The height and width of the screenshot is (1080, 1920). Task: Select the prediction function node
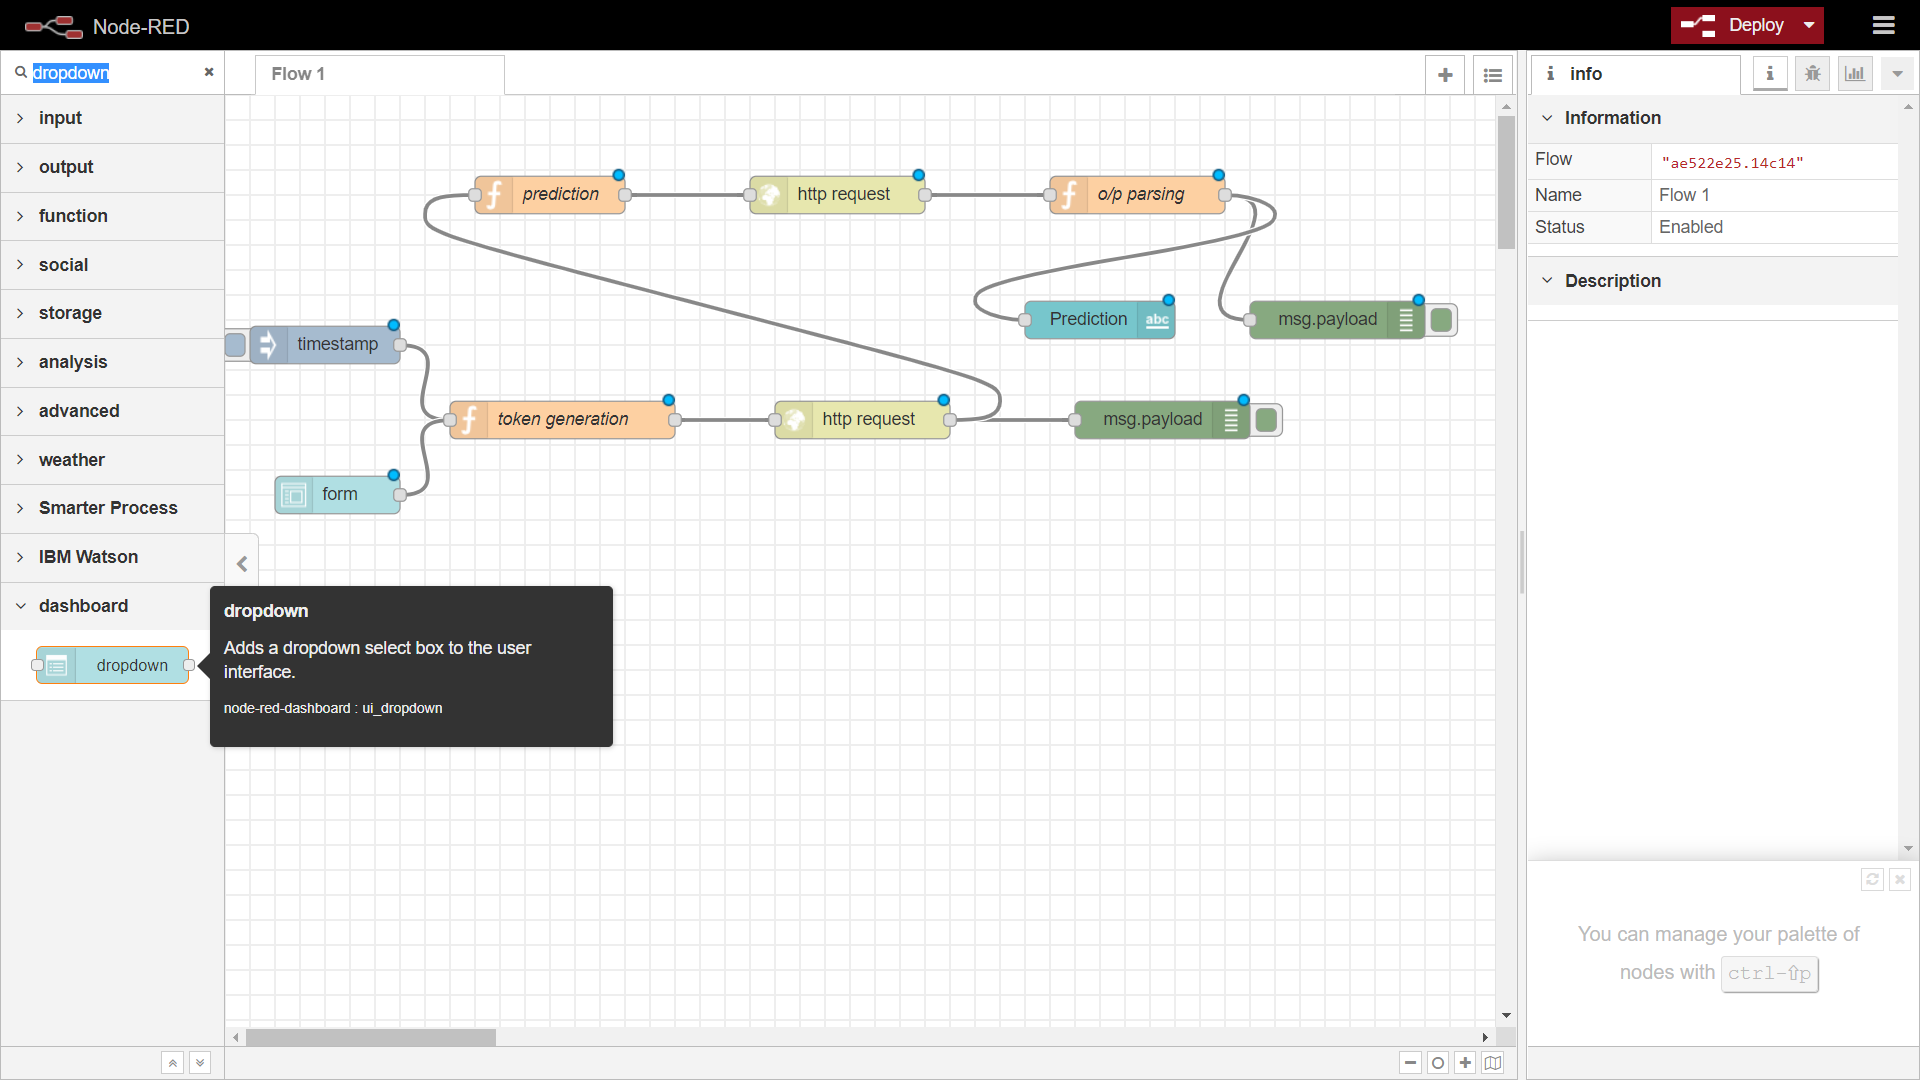click(550, 194)
